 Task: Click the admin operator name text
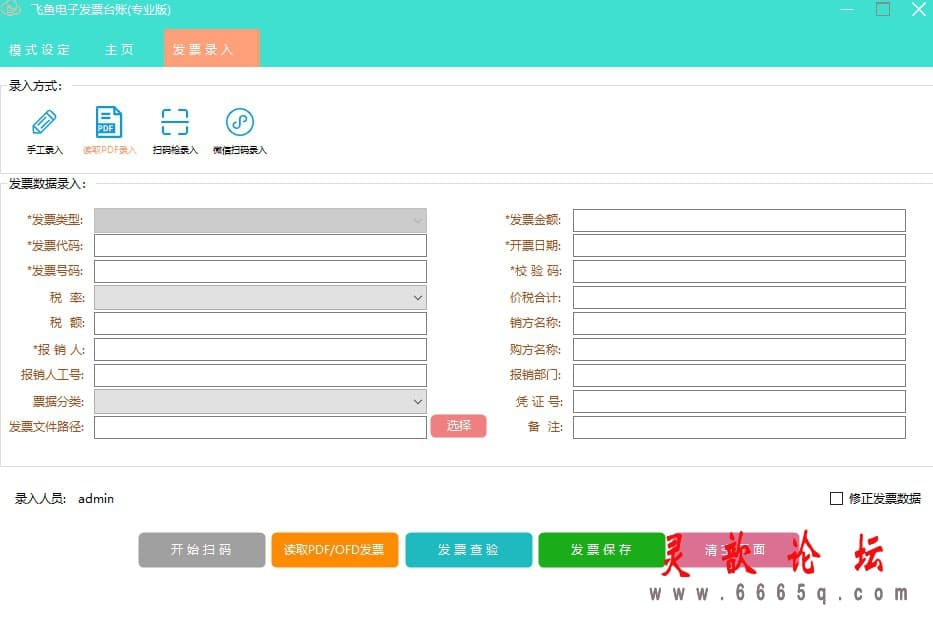click(96, 499)
